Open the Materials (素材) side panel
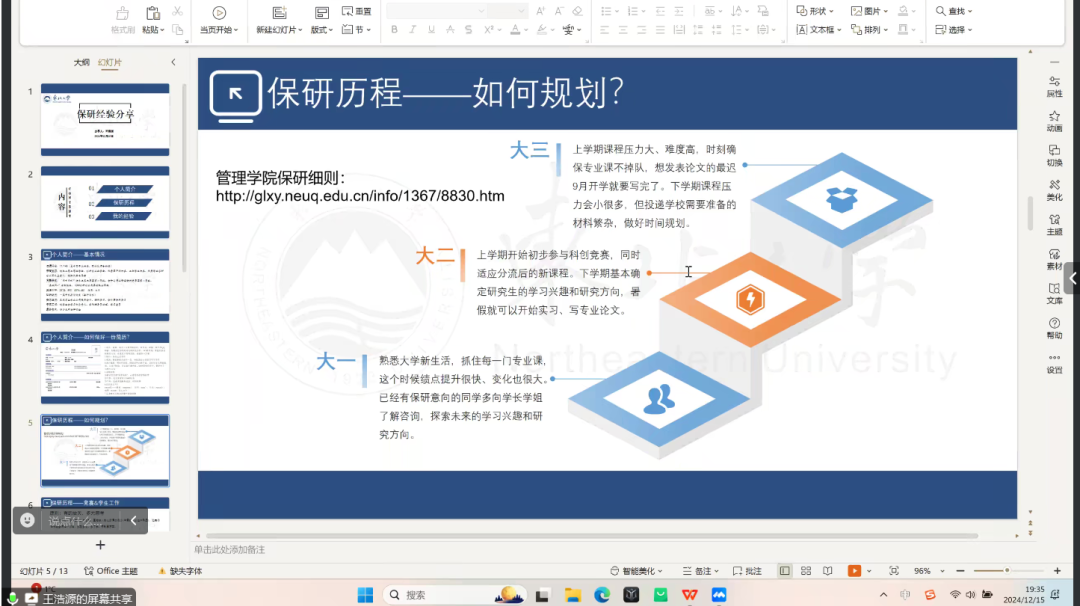Viewport: 1080px width, 606px height. (x=1054, y=260)
